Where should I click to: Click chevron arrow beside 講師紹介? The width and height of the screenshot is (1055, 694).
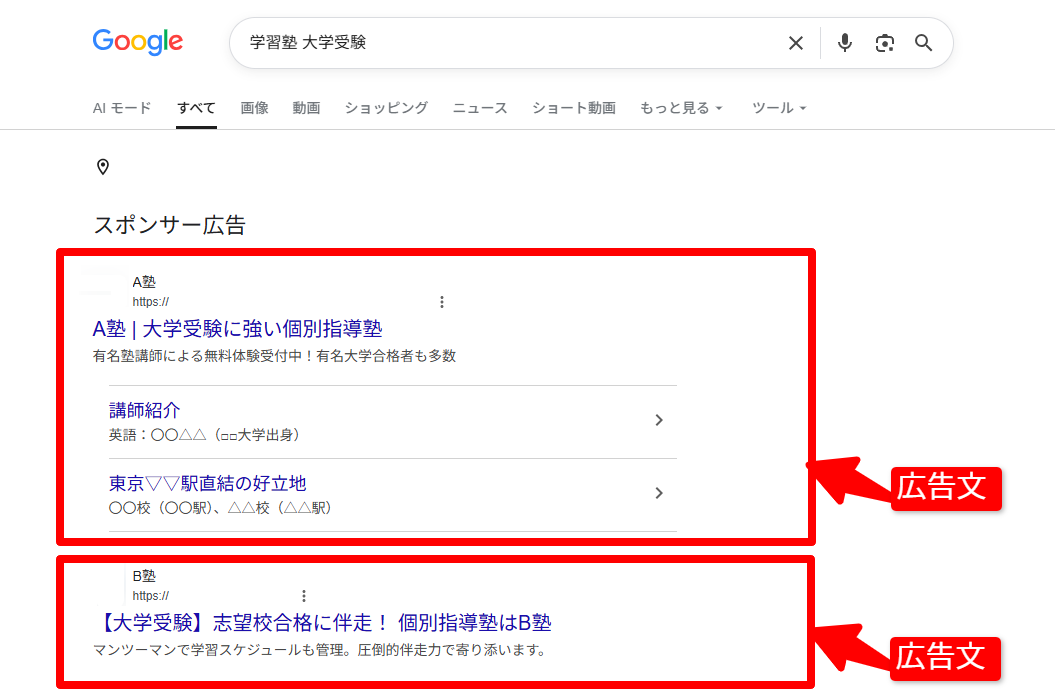coord(659,420)
